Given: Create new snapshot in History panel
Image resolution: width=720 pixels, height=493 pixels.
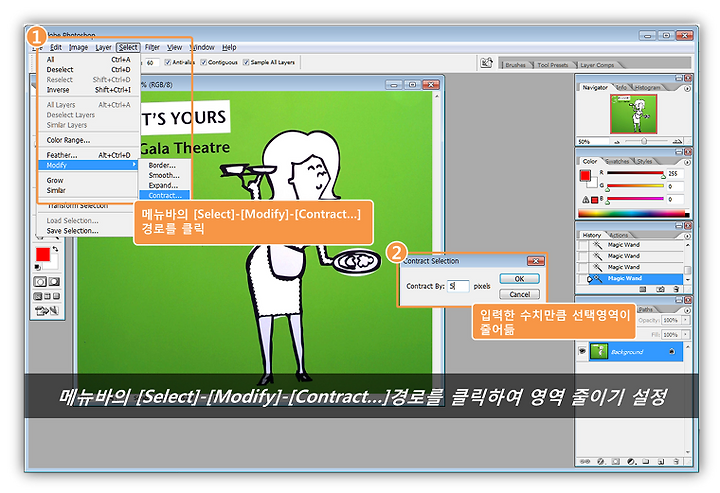Looking at the screenshot, I should [x=660, y=289].
